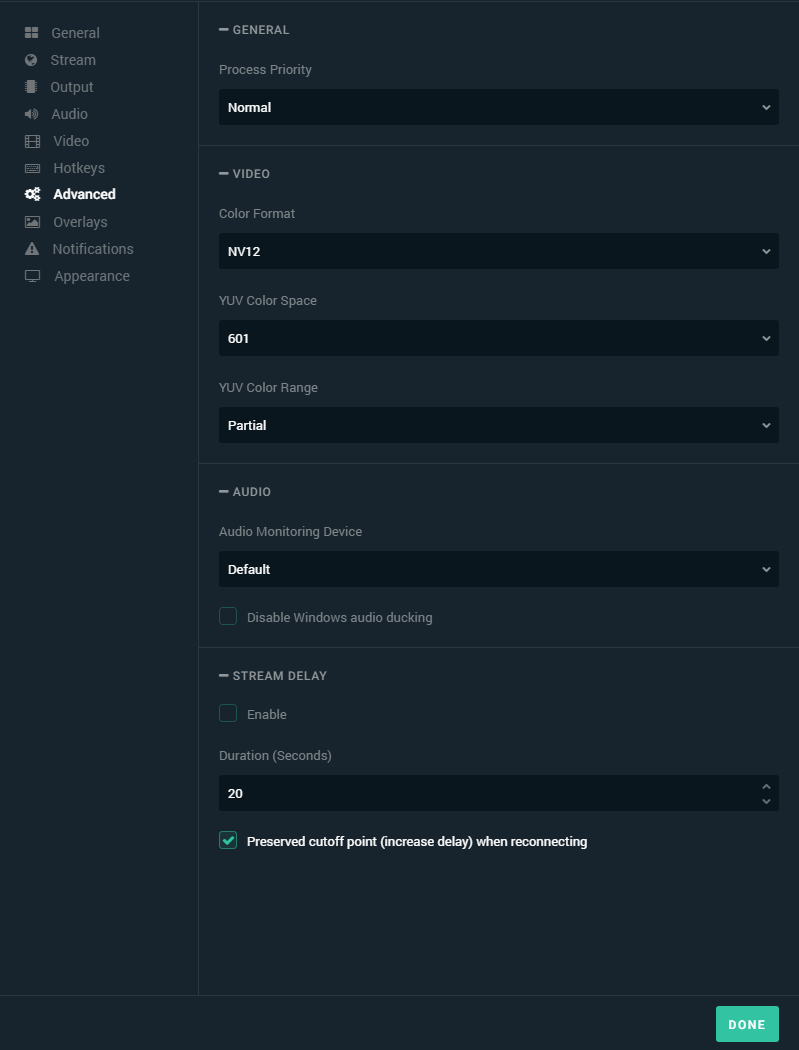Go to Output settings
Viewport: 799px width, 1050px height.
point(72,87)
